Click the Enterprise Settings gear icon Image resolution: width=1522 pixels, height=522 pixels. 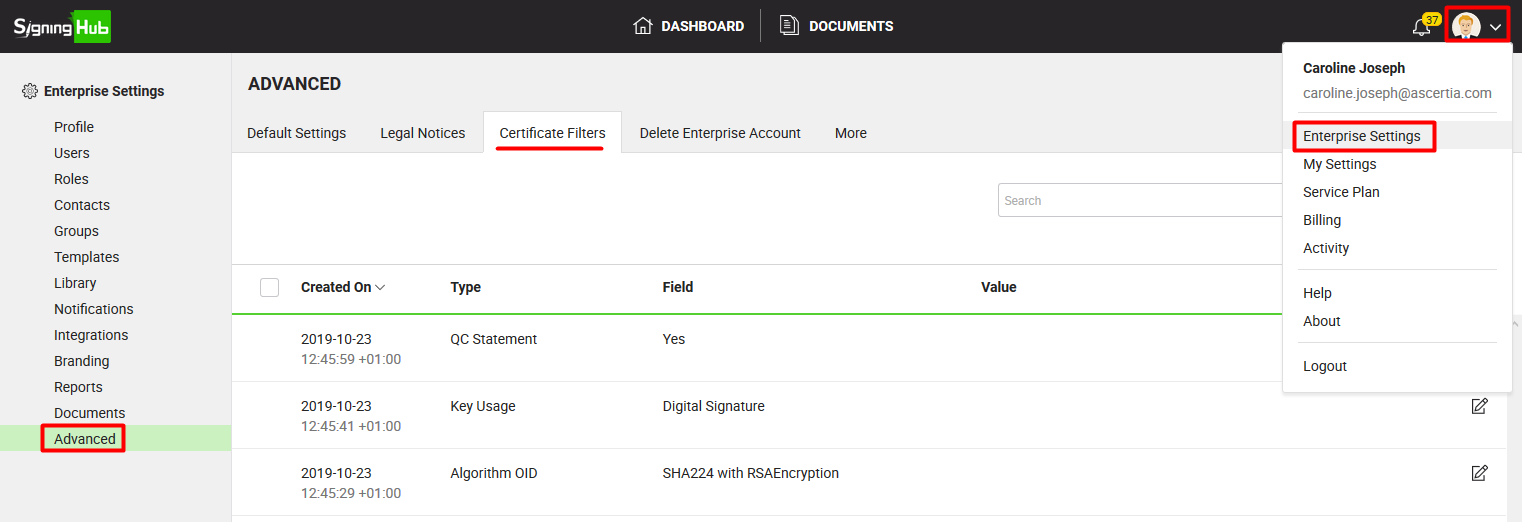click(x=30, y=91)
